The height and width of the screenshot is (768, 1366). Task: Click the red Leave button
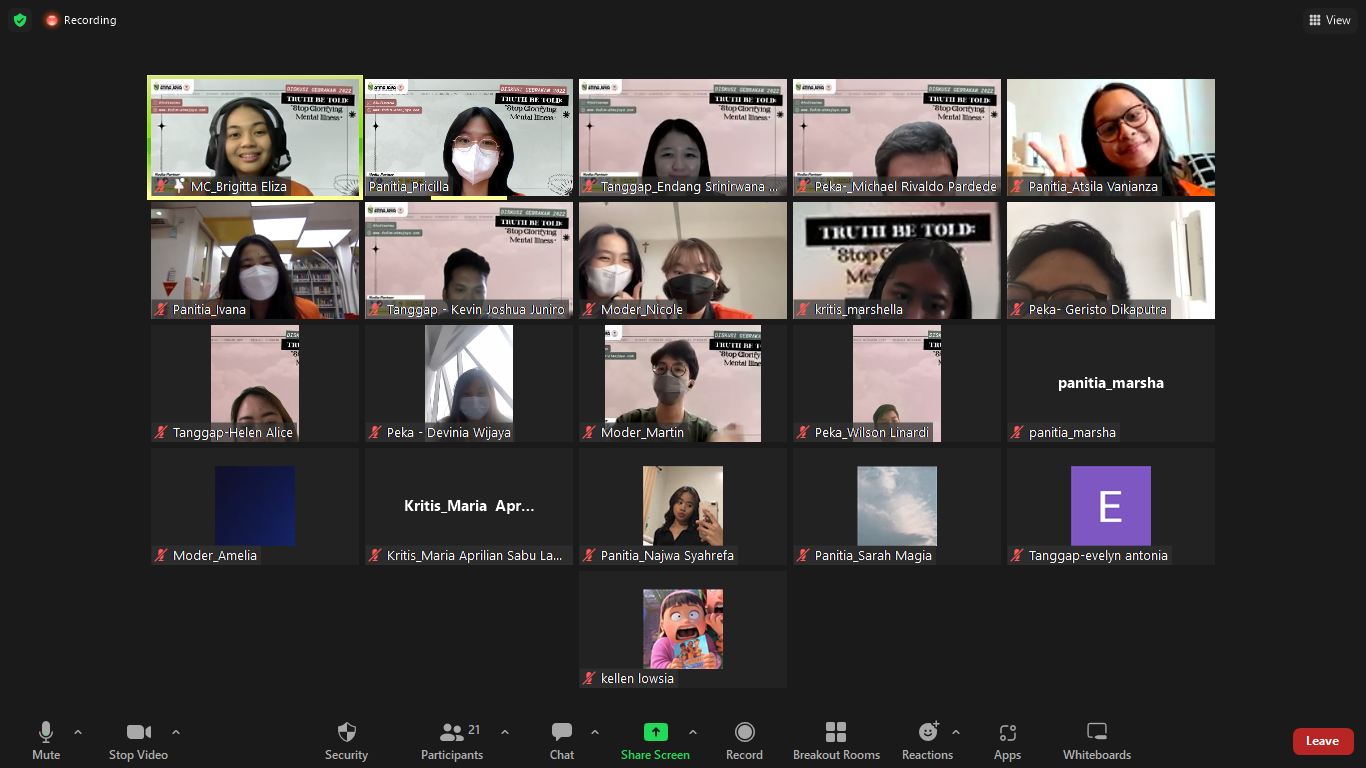[1322, 741]
